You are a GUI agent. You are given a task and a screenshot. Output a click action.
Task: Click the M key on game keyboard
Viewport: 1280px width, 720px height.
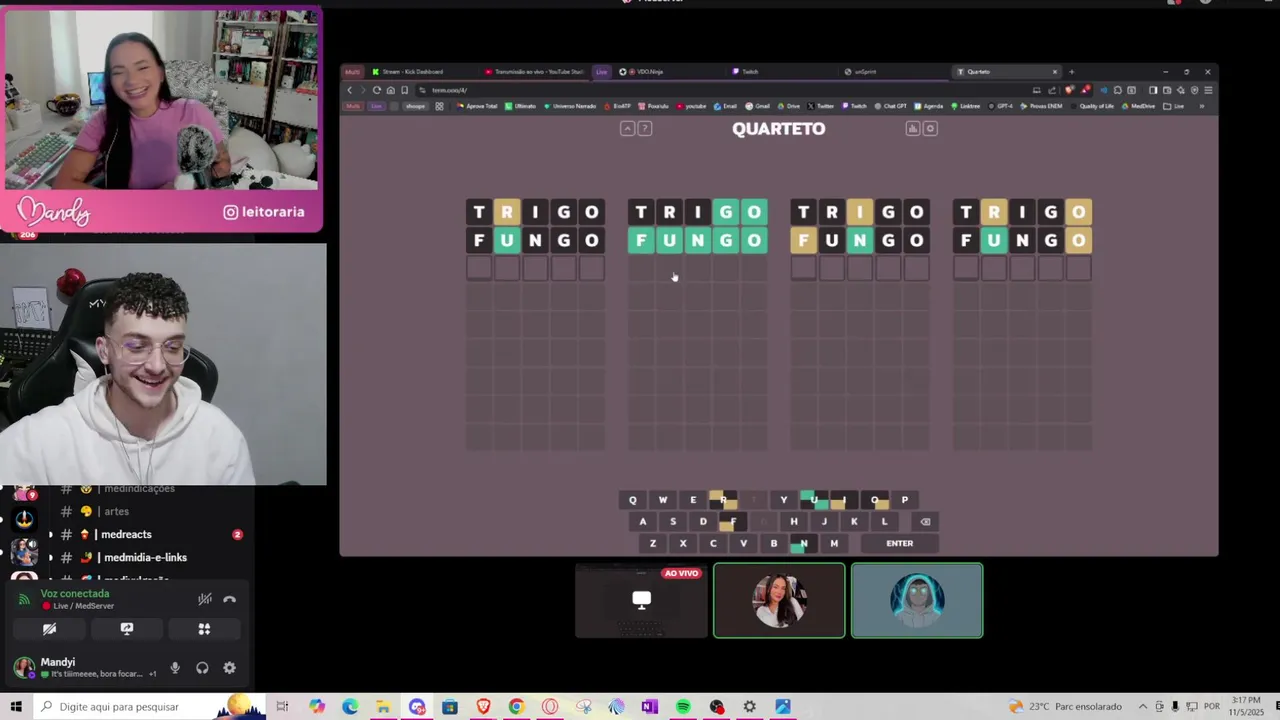834,543
